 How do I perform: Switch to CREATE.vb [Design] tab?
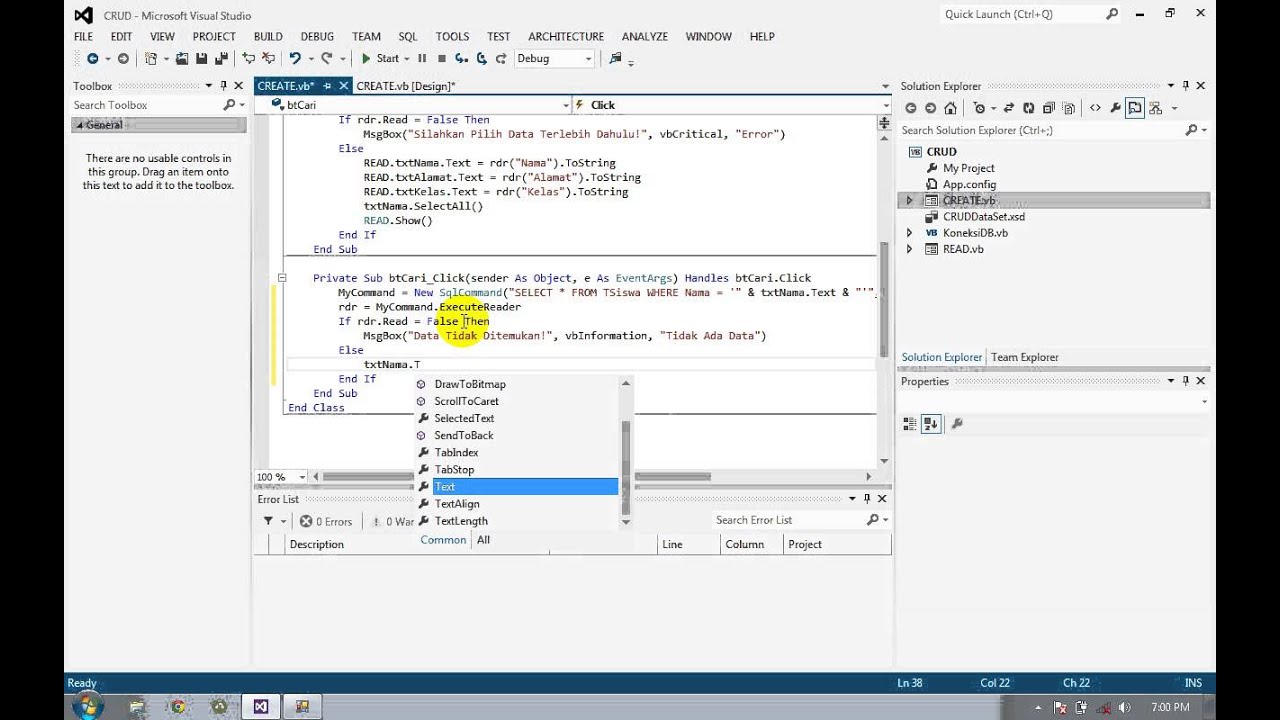click(x=406, y=86)
